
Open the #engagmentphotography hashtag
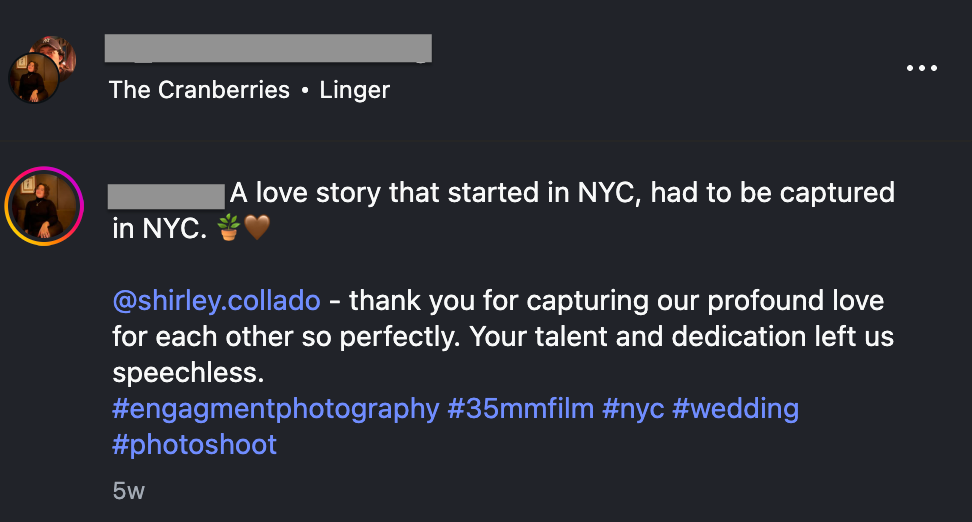coord(276,409)
